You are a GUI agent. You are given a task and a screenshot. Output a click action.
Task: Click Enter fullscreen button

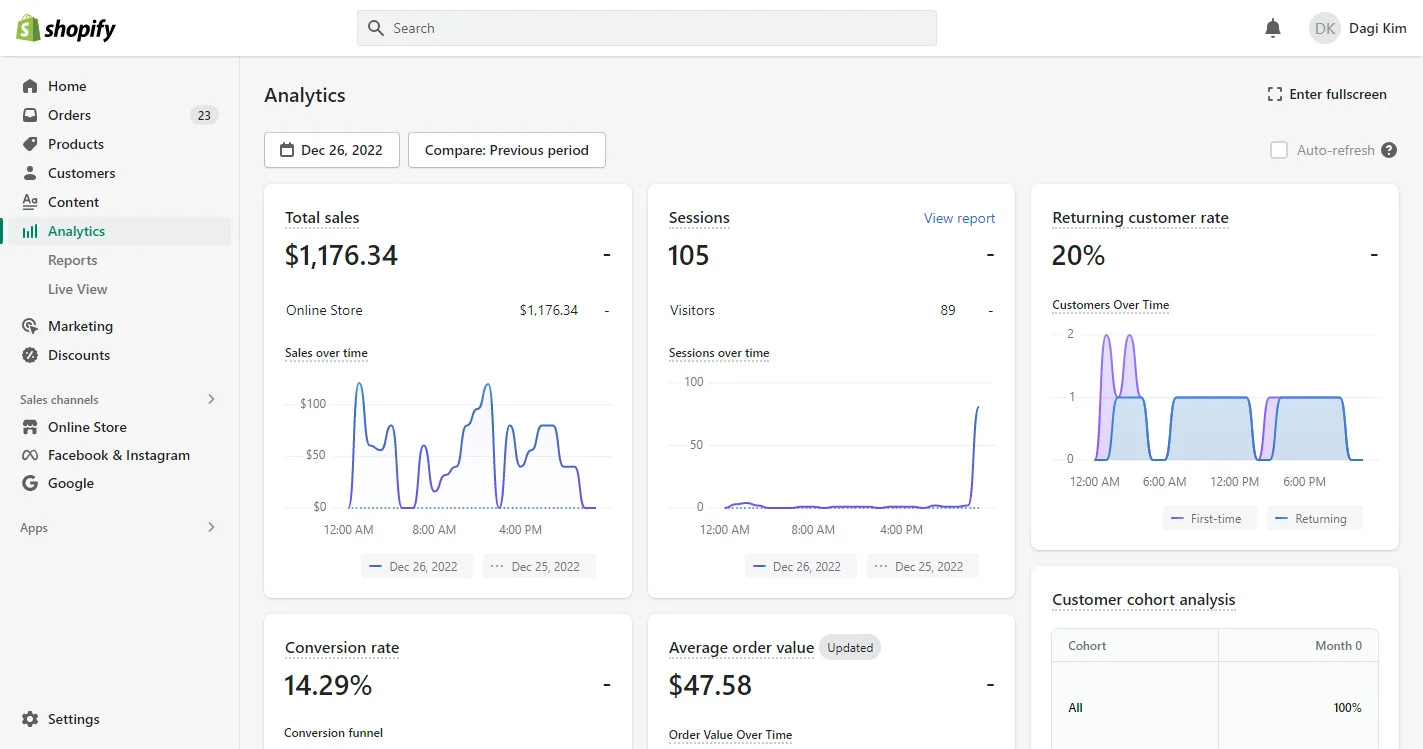pos(1326,94)
